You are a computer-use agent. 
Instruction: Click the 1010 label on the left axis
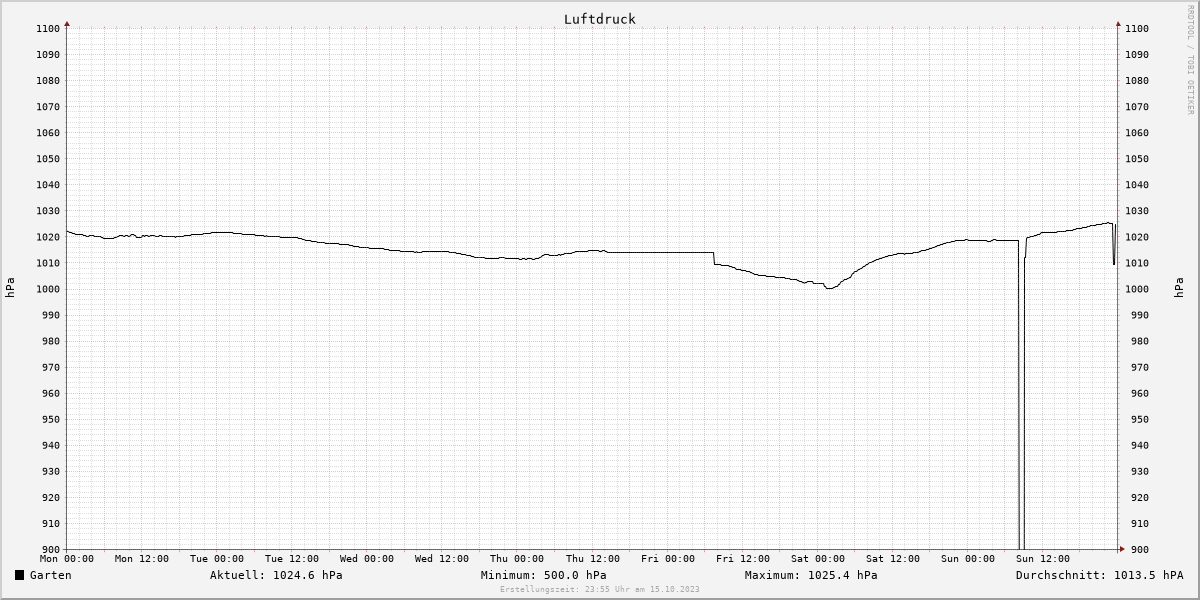coord(49,263)
